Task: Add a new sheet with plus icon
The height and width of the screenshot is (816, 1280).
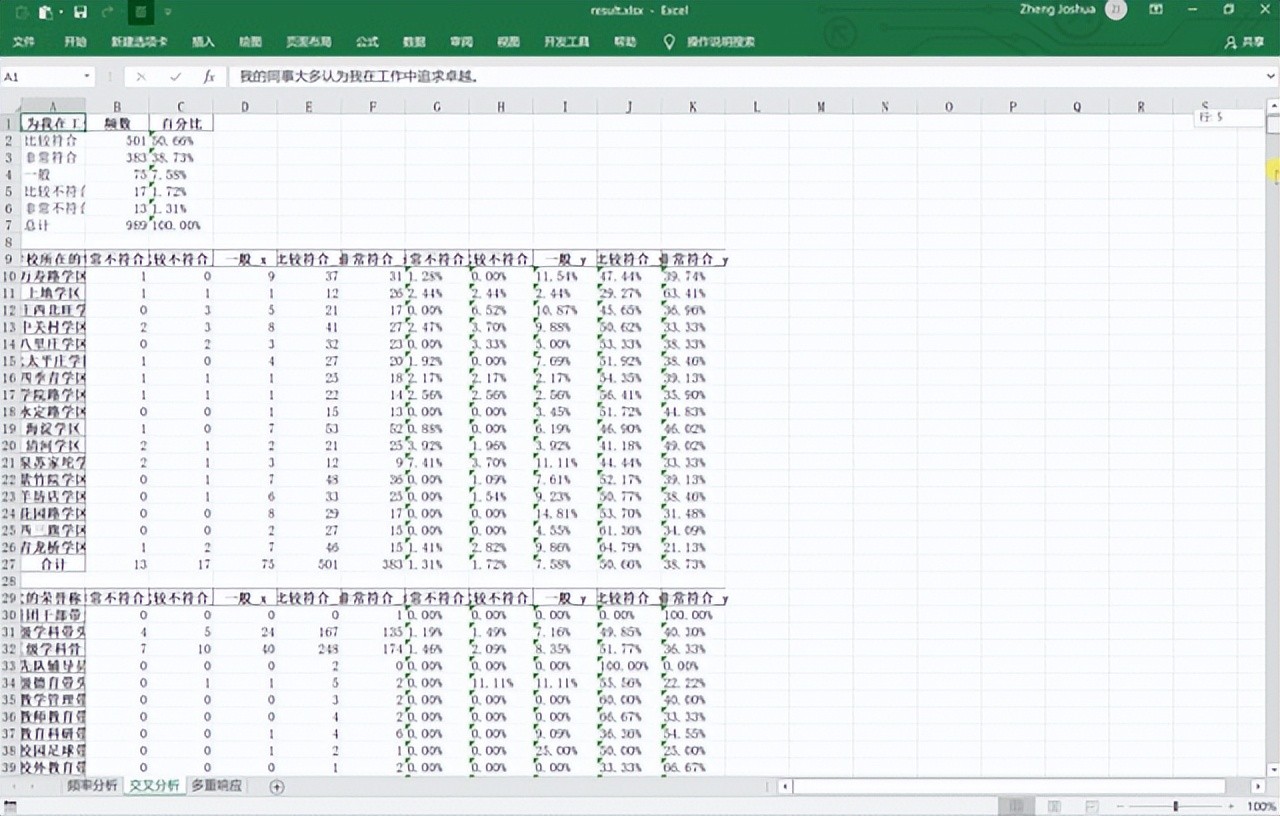Action: click(277, 787)
